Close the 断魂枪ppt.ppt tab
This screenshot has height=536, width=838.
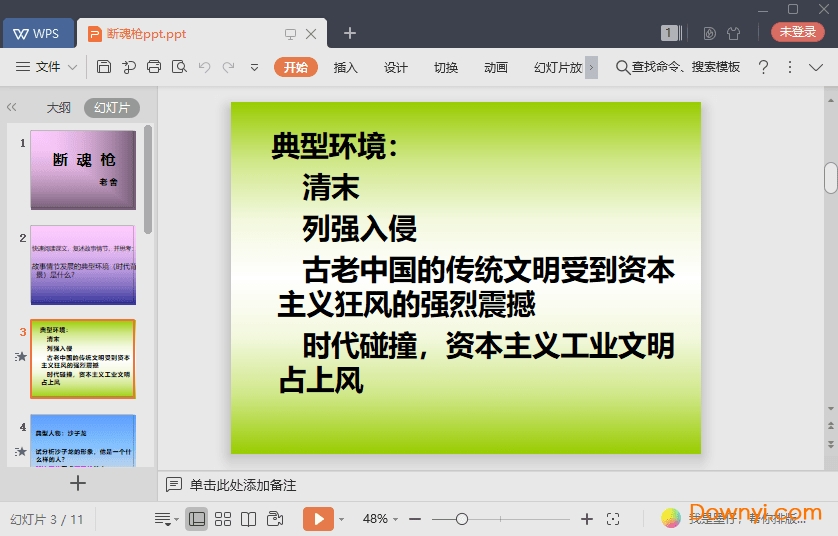311,34
